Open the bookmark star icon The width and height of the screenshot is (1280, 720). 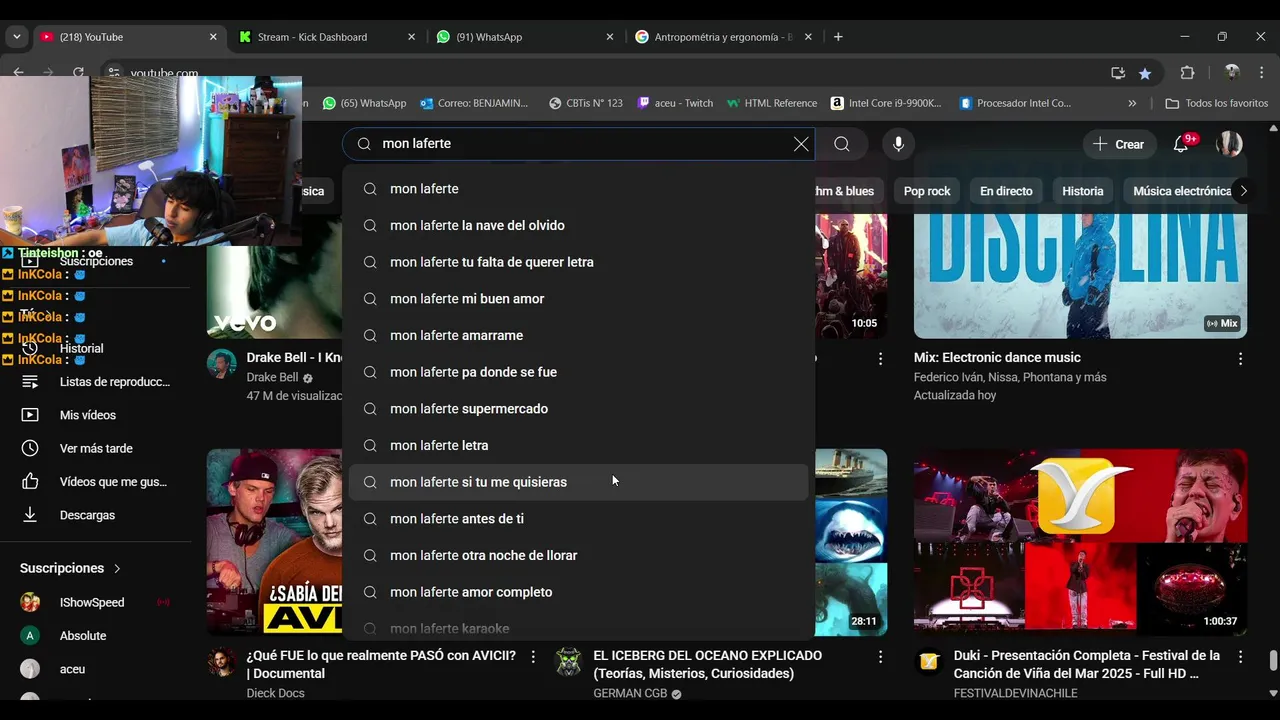click(x=1145, y=73)
